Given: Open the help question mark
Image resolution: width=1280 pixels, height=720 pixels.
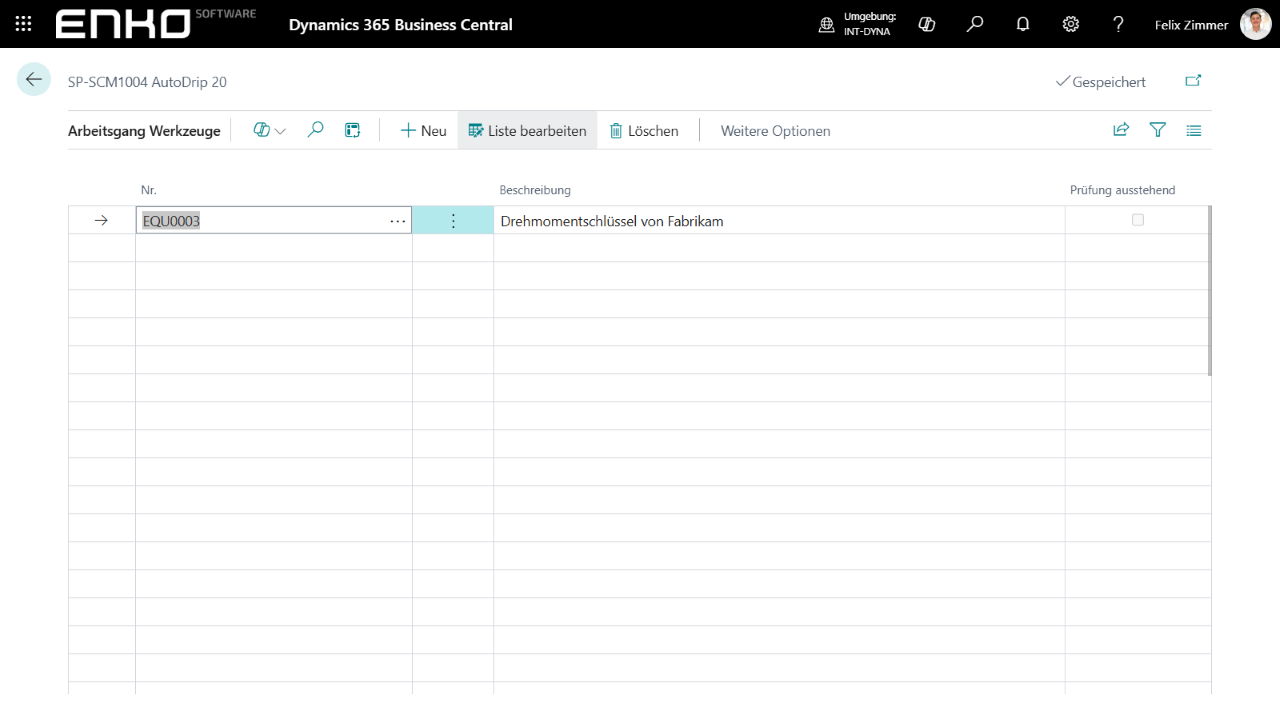Looking at the screenshot, I should (1118, 24).
